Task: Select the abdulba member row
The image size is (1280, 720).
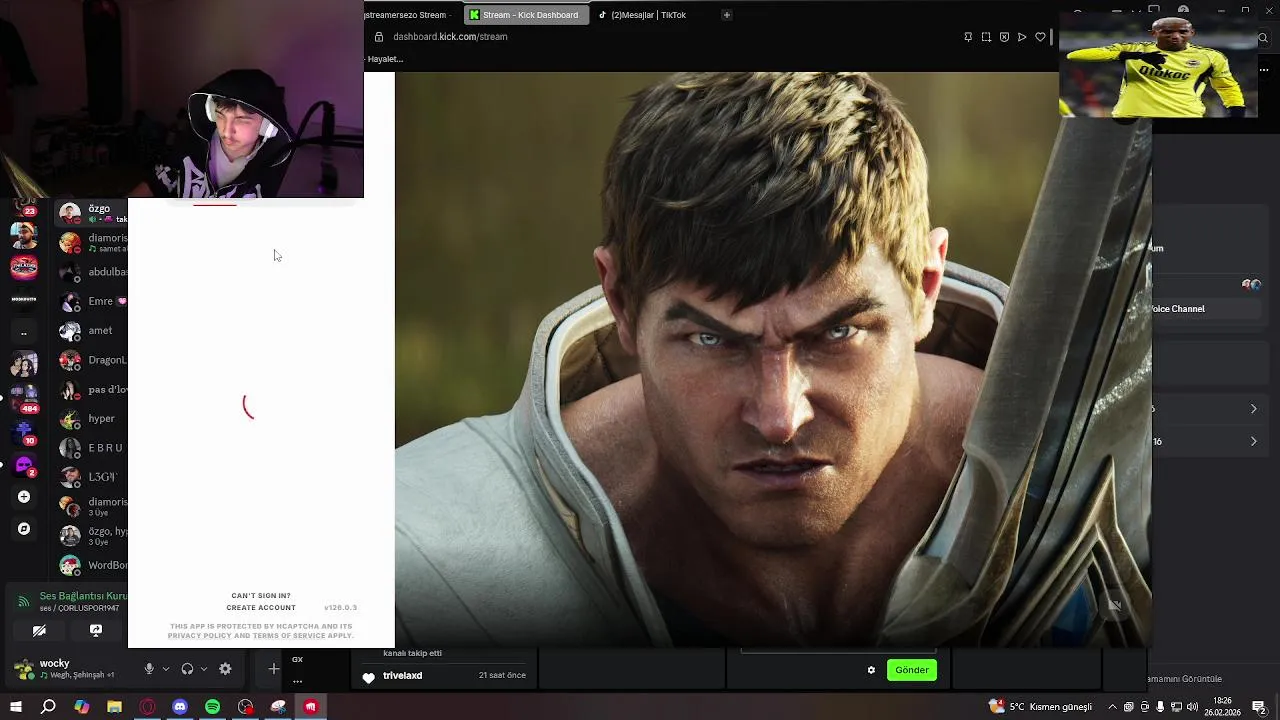Action: [92, 272]
